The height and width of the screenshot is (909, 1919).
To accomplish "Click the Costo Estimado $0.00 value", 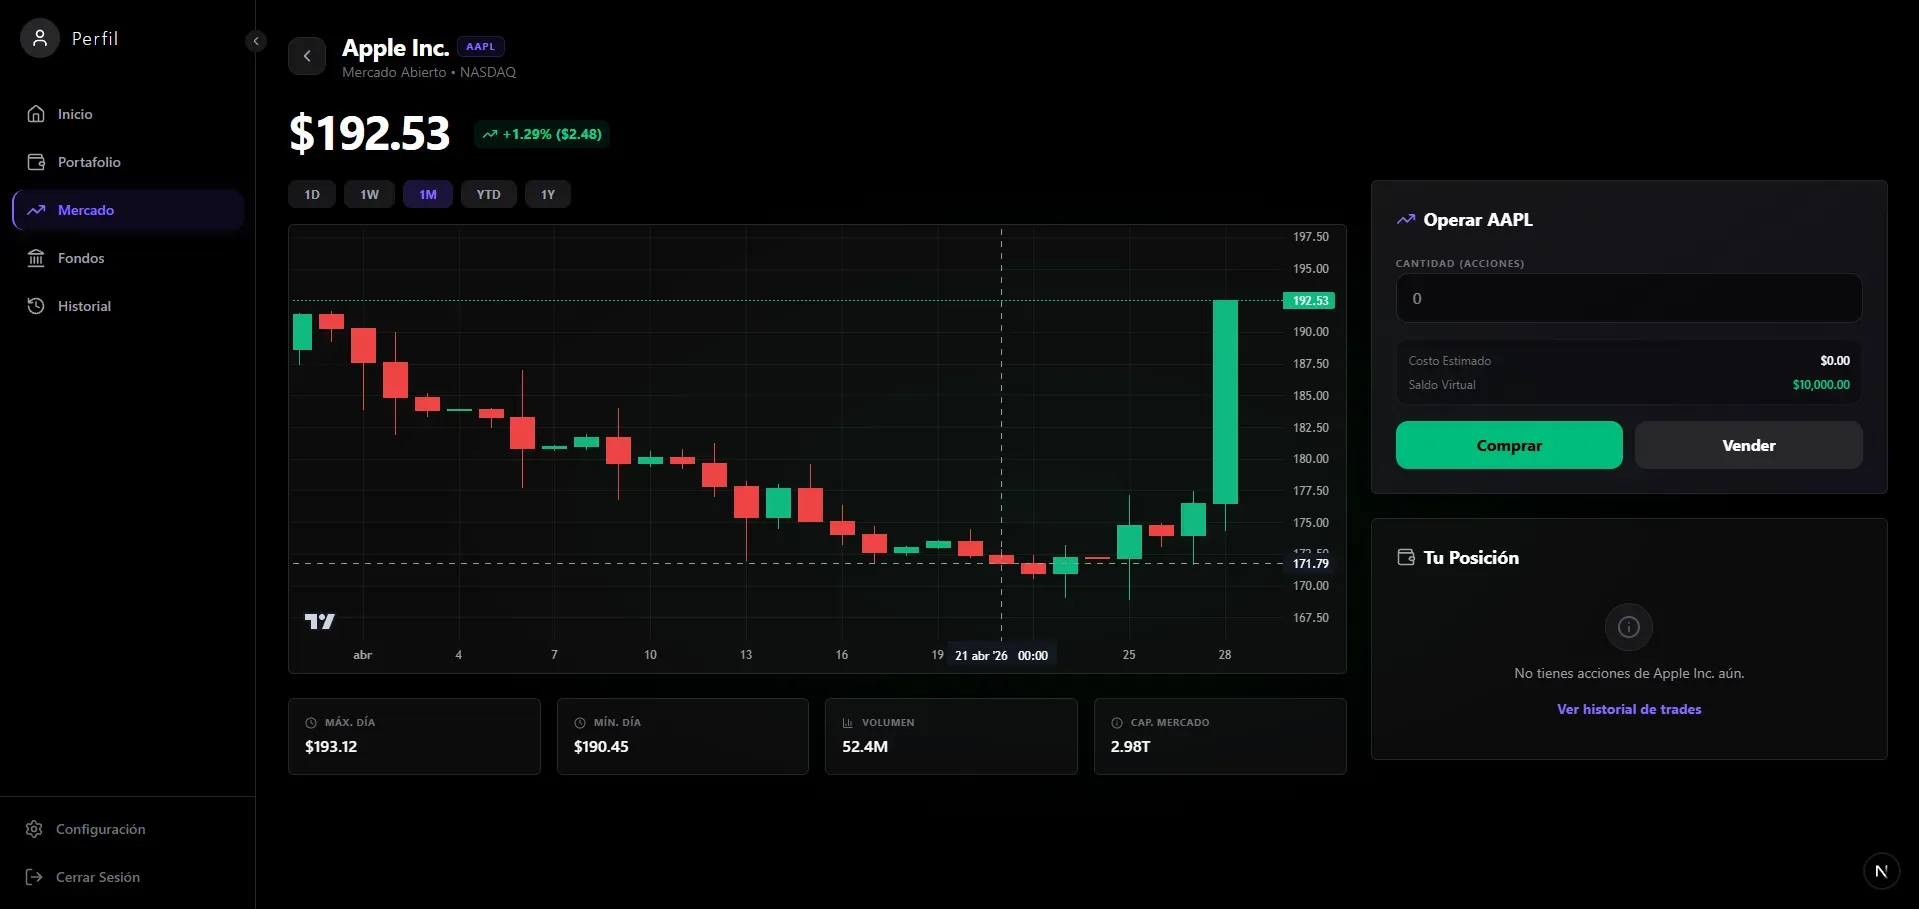I will (1835, 360).
